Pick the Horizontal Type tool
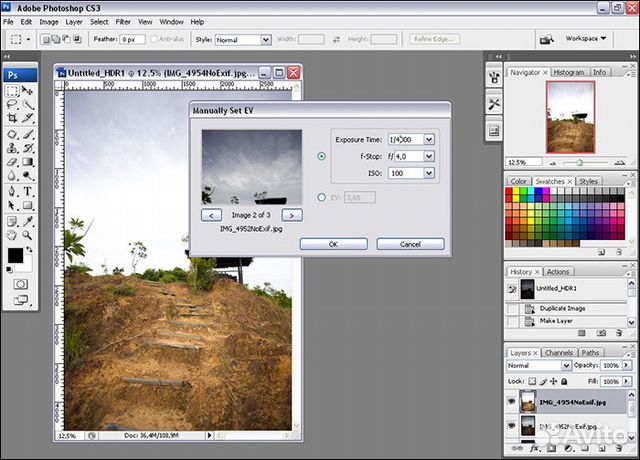This screenshot has width=640, height=460. pyautogui.click(x=28, y=190)
